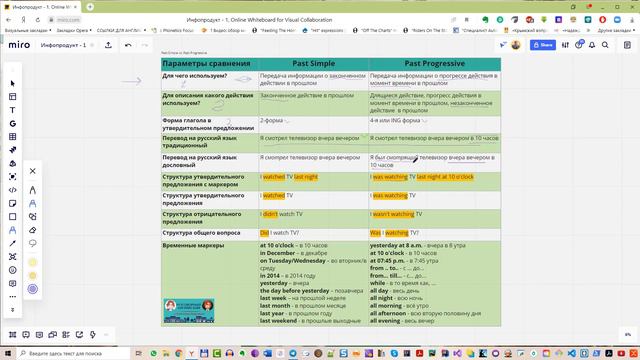Open the "Off The Charts" bookmark

(x=374, y=30)
